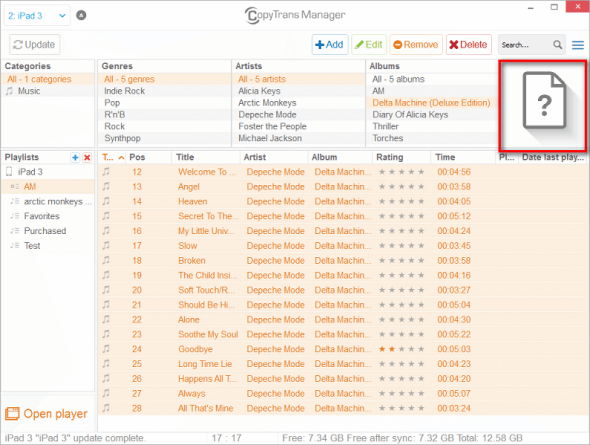Click the Update button
This screenshot has width=590, height=445.
tap(35, 45)
